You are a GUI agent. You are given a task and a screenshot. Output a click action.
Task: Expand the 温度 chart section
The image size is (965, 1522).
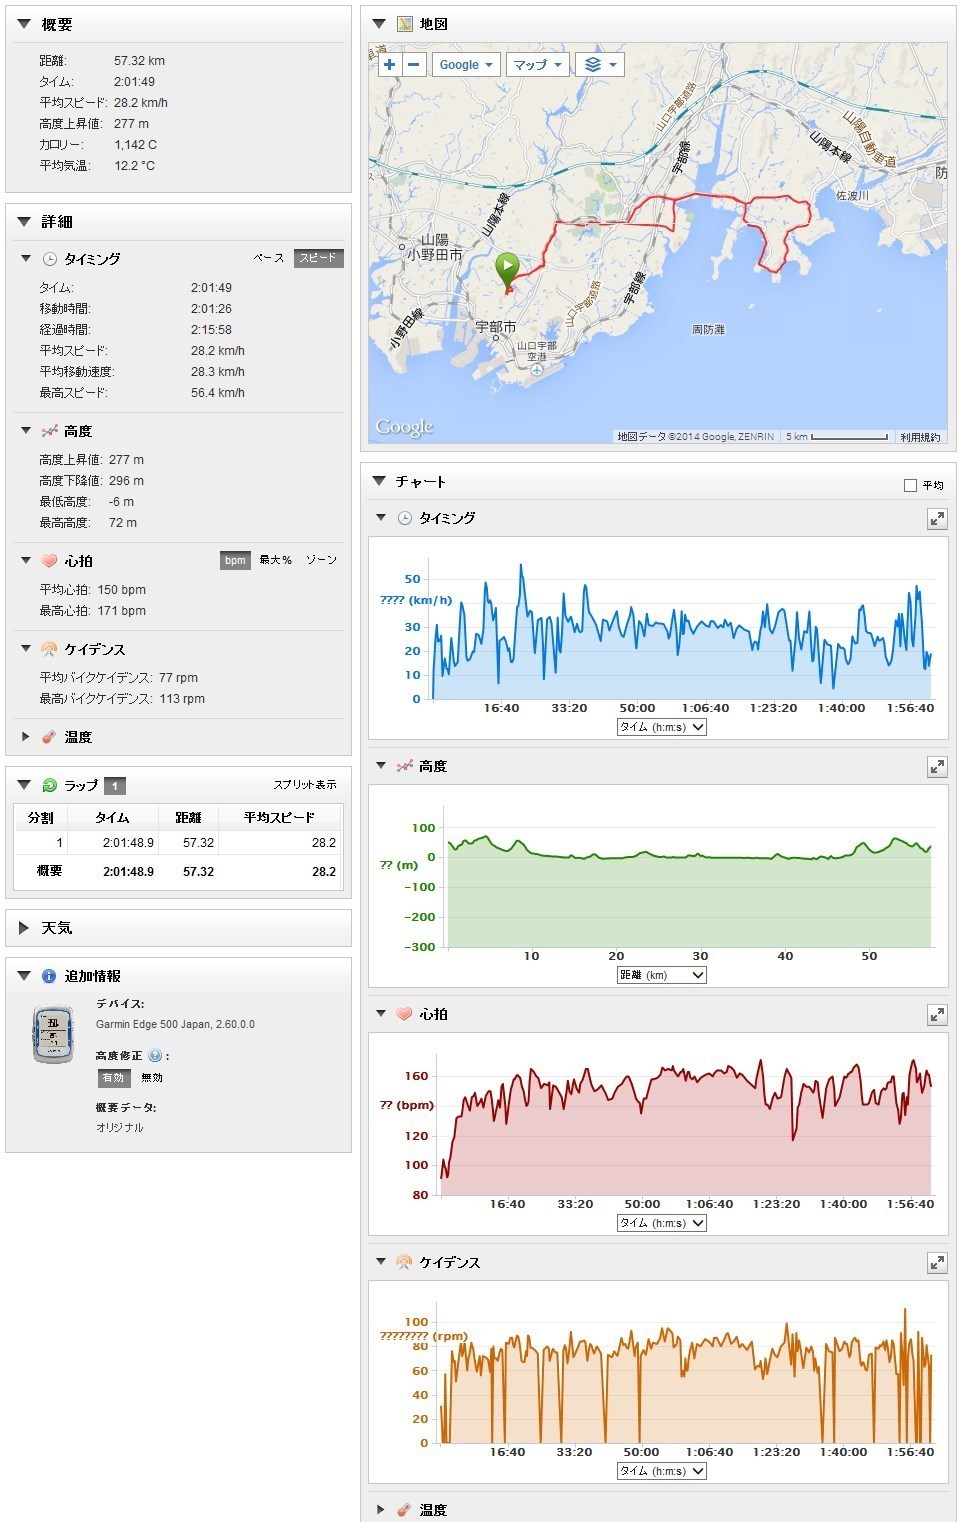381,1510
